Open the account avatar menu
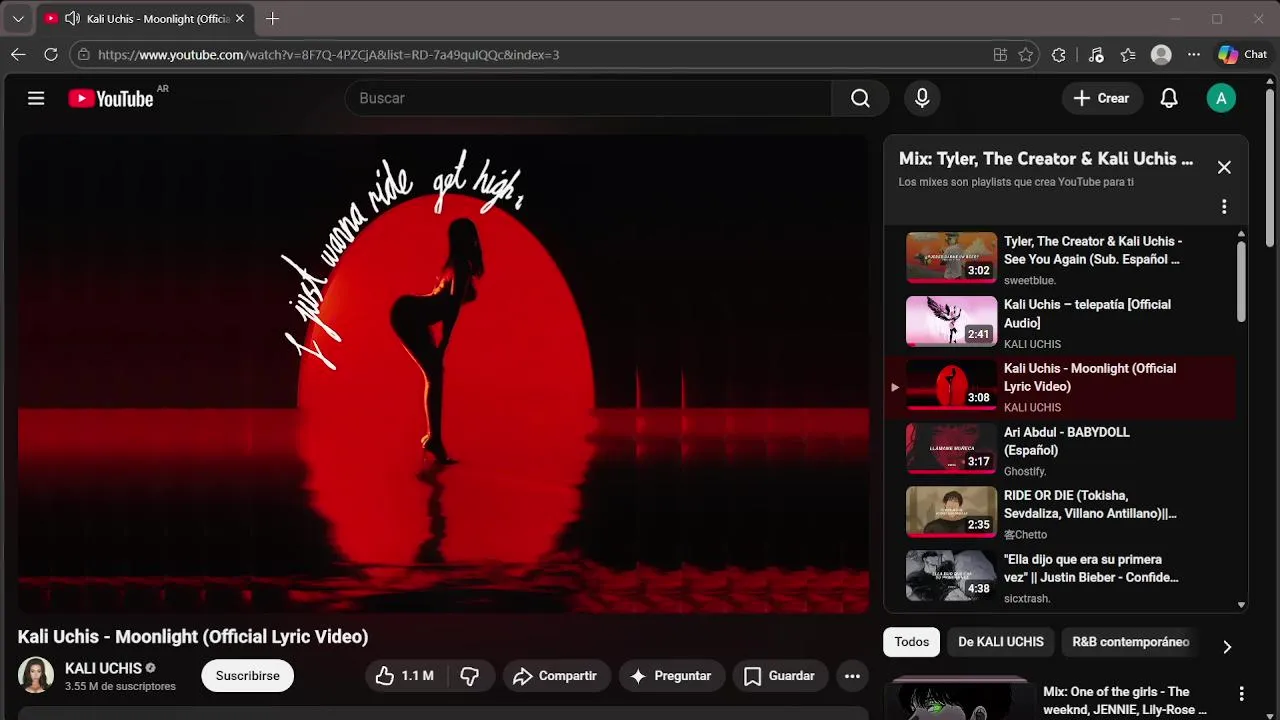The image size is (1280, 720). coord(1221,98)
